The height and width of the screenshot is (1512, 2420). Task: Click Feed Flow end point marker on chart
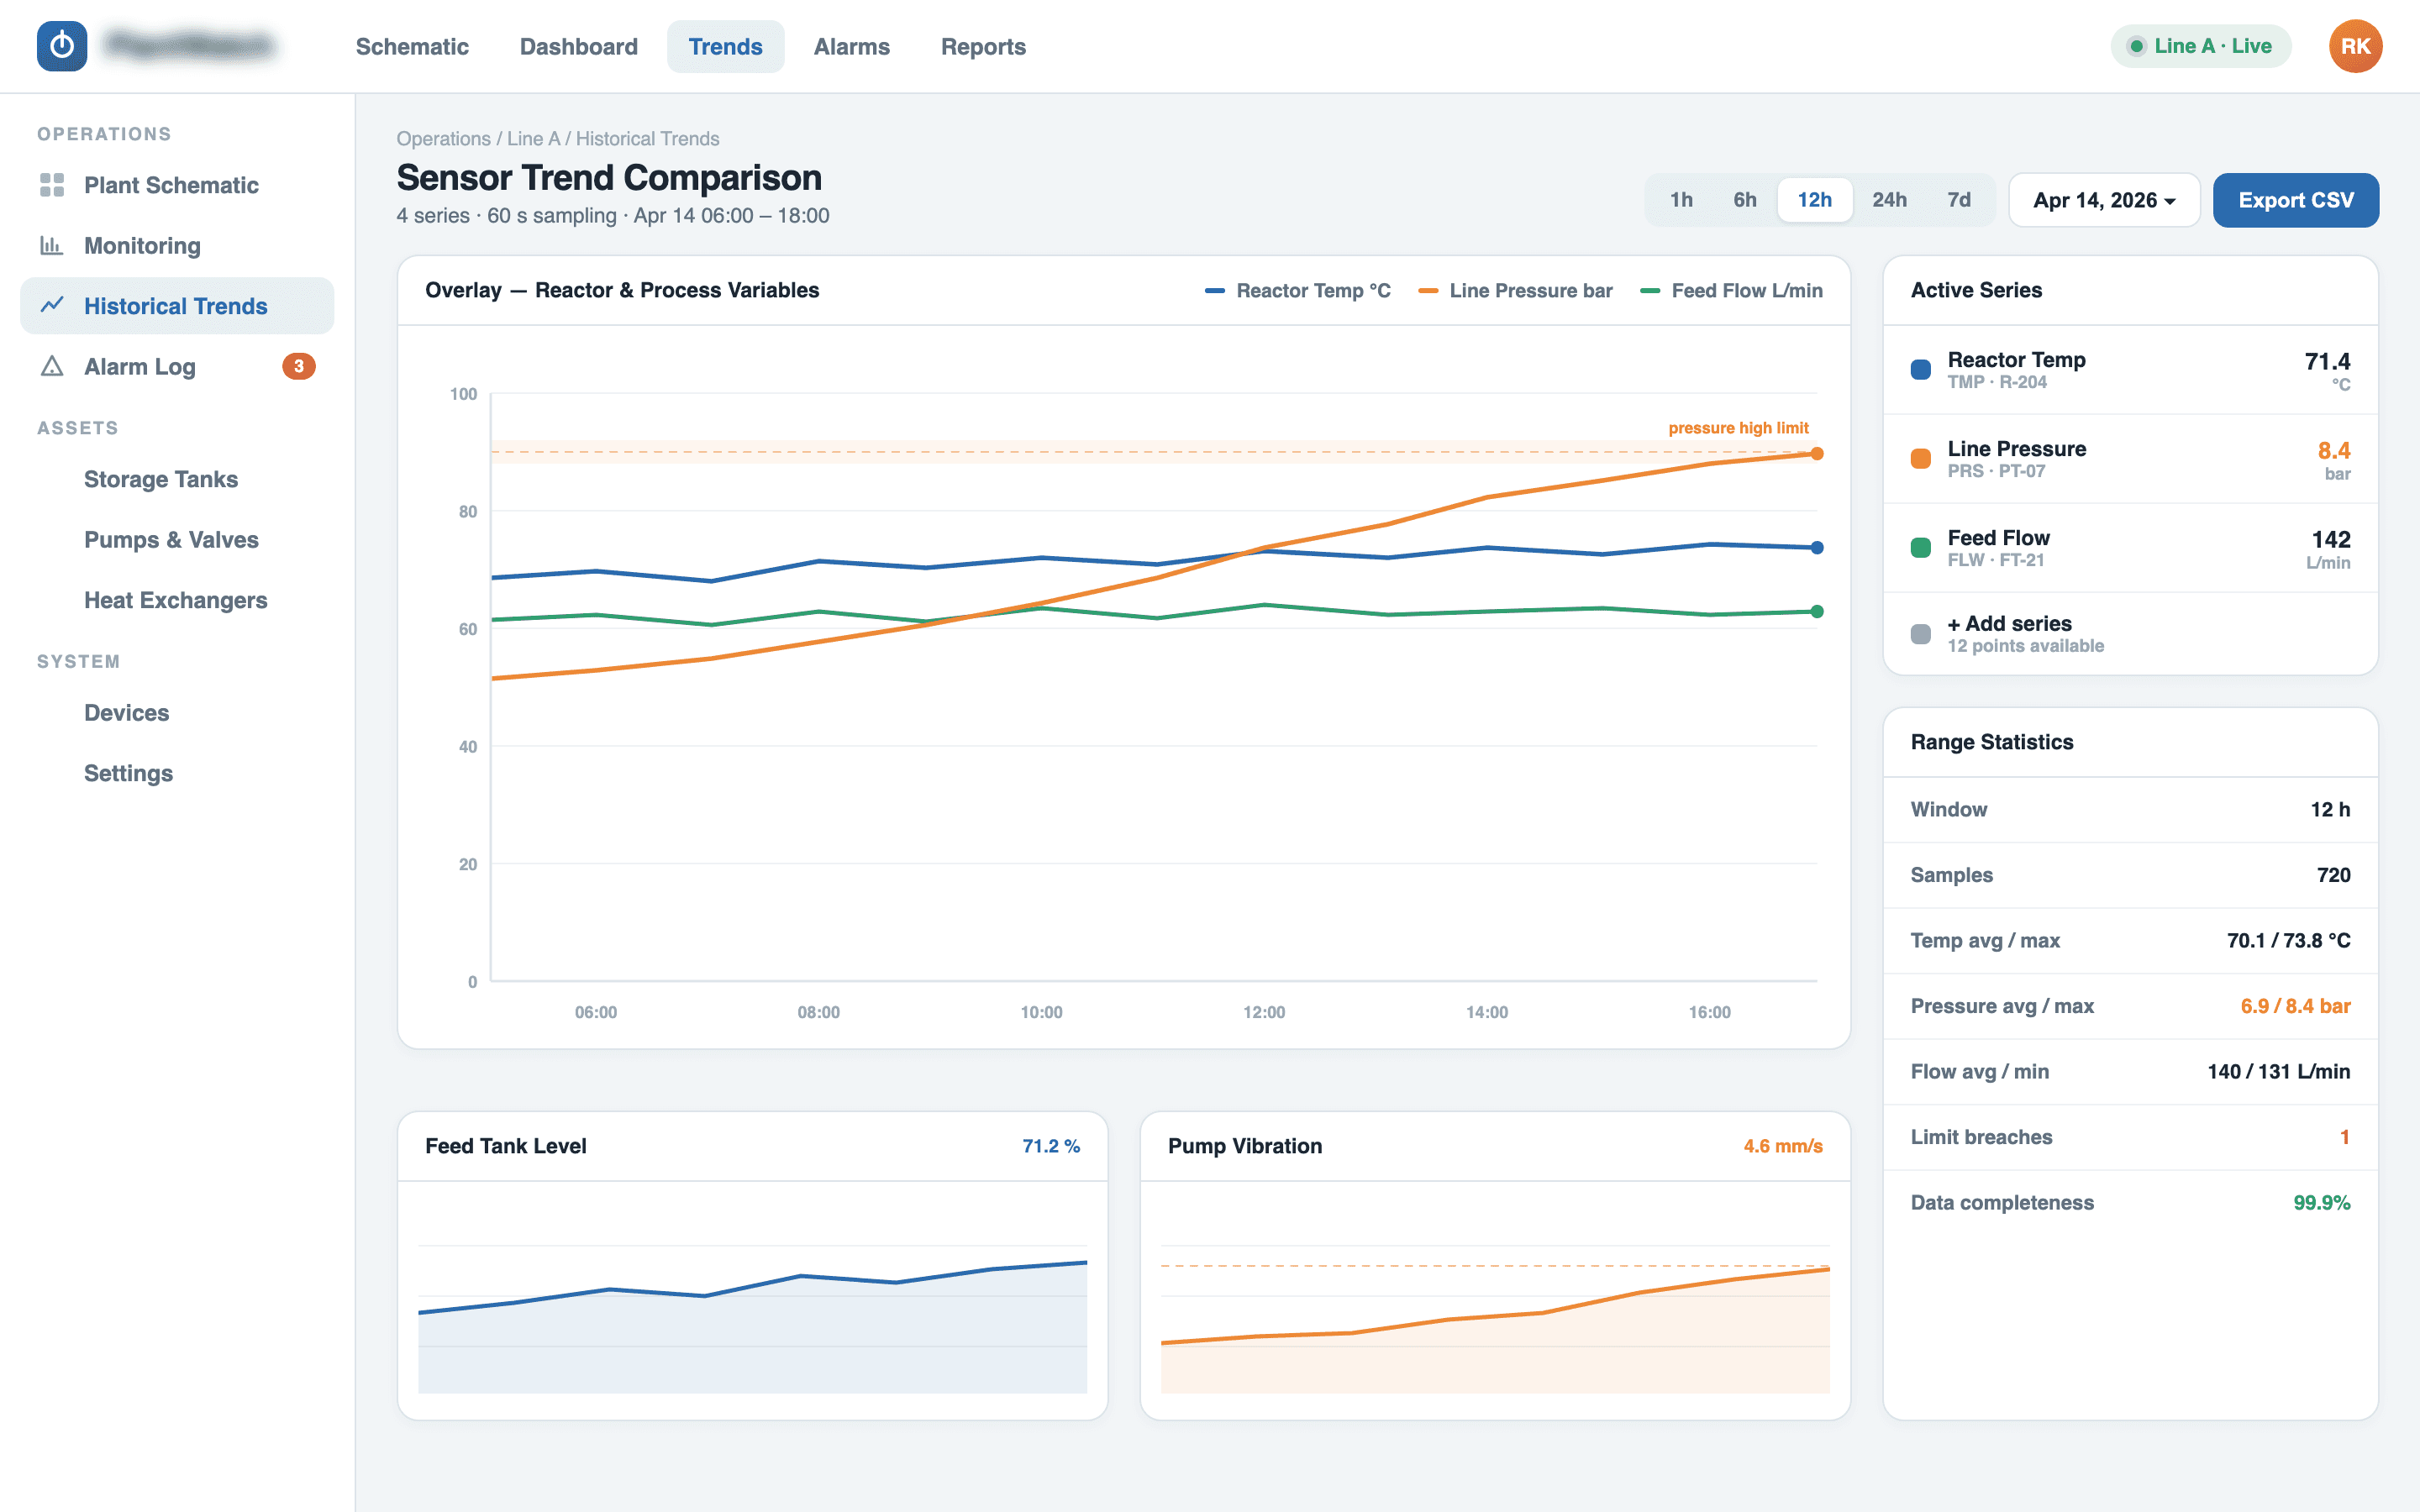pos(1817,611)
